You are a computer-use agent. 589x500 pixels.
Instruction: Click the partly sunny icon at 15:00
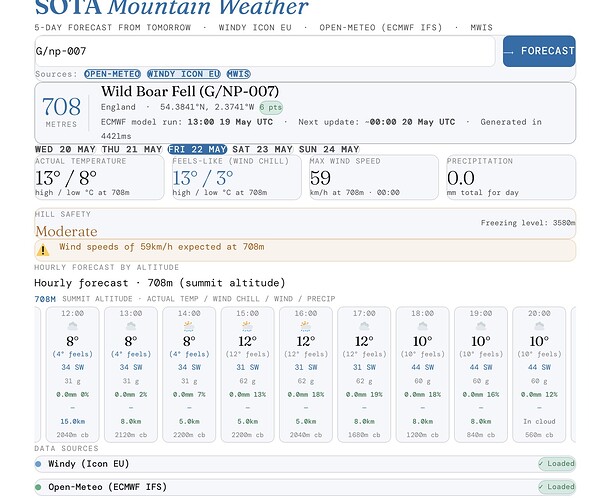pos(247,326)
